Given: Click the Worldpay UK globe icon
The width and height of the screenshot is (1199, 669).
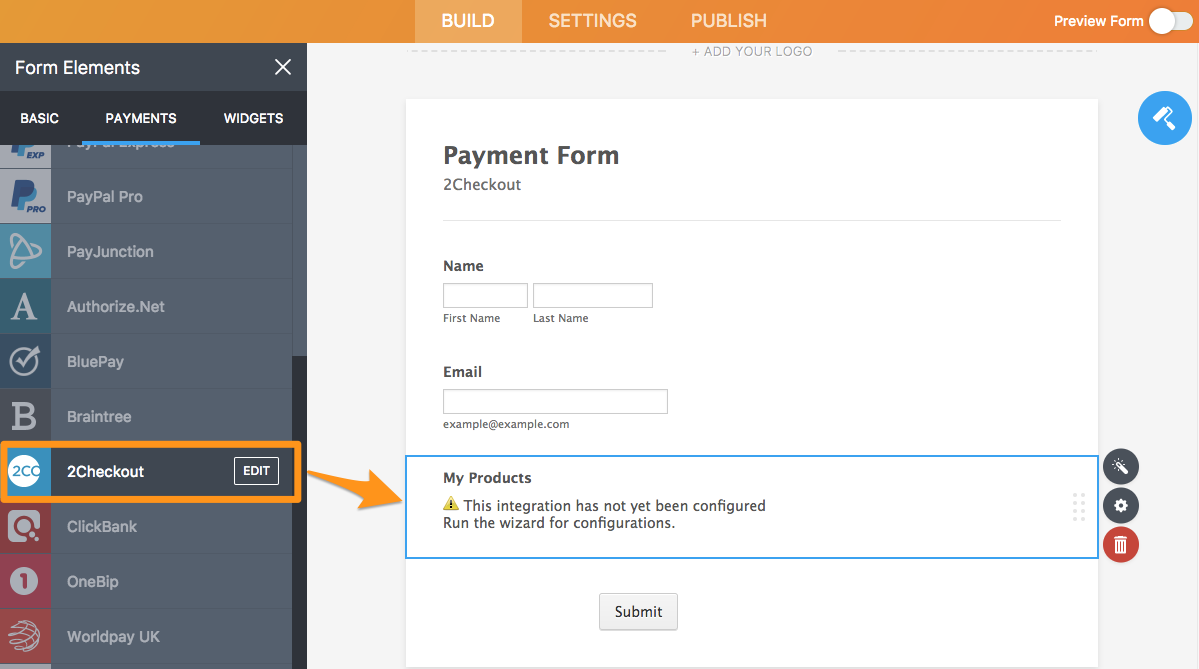Looking at the screenshot, I should 25,637.
